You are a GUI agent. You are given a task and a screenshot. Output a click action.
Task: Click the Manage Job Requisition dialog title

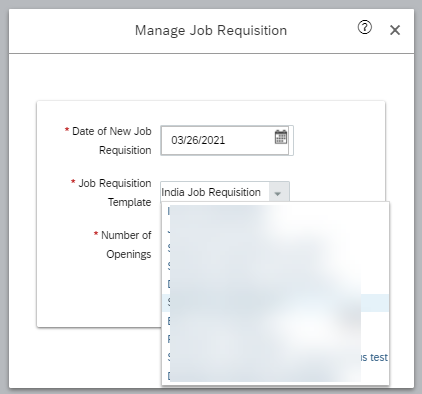[x=211, y=30]
